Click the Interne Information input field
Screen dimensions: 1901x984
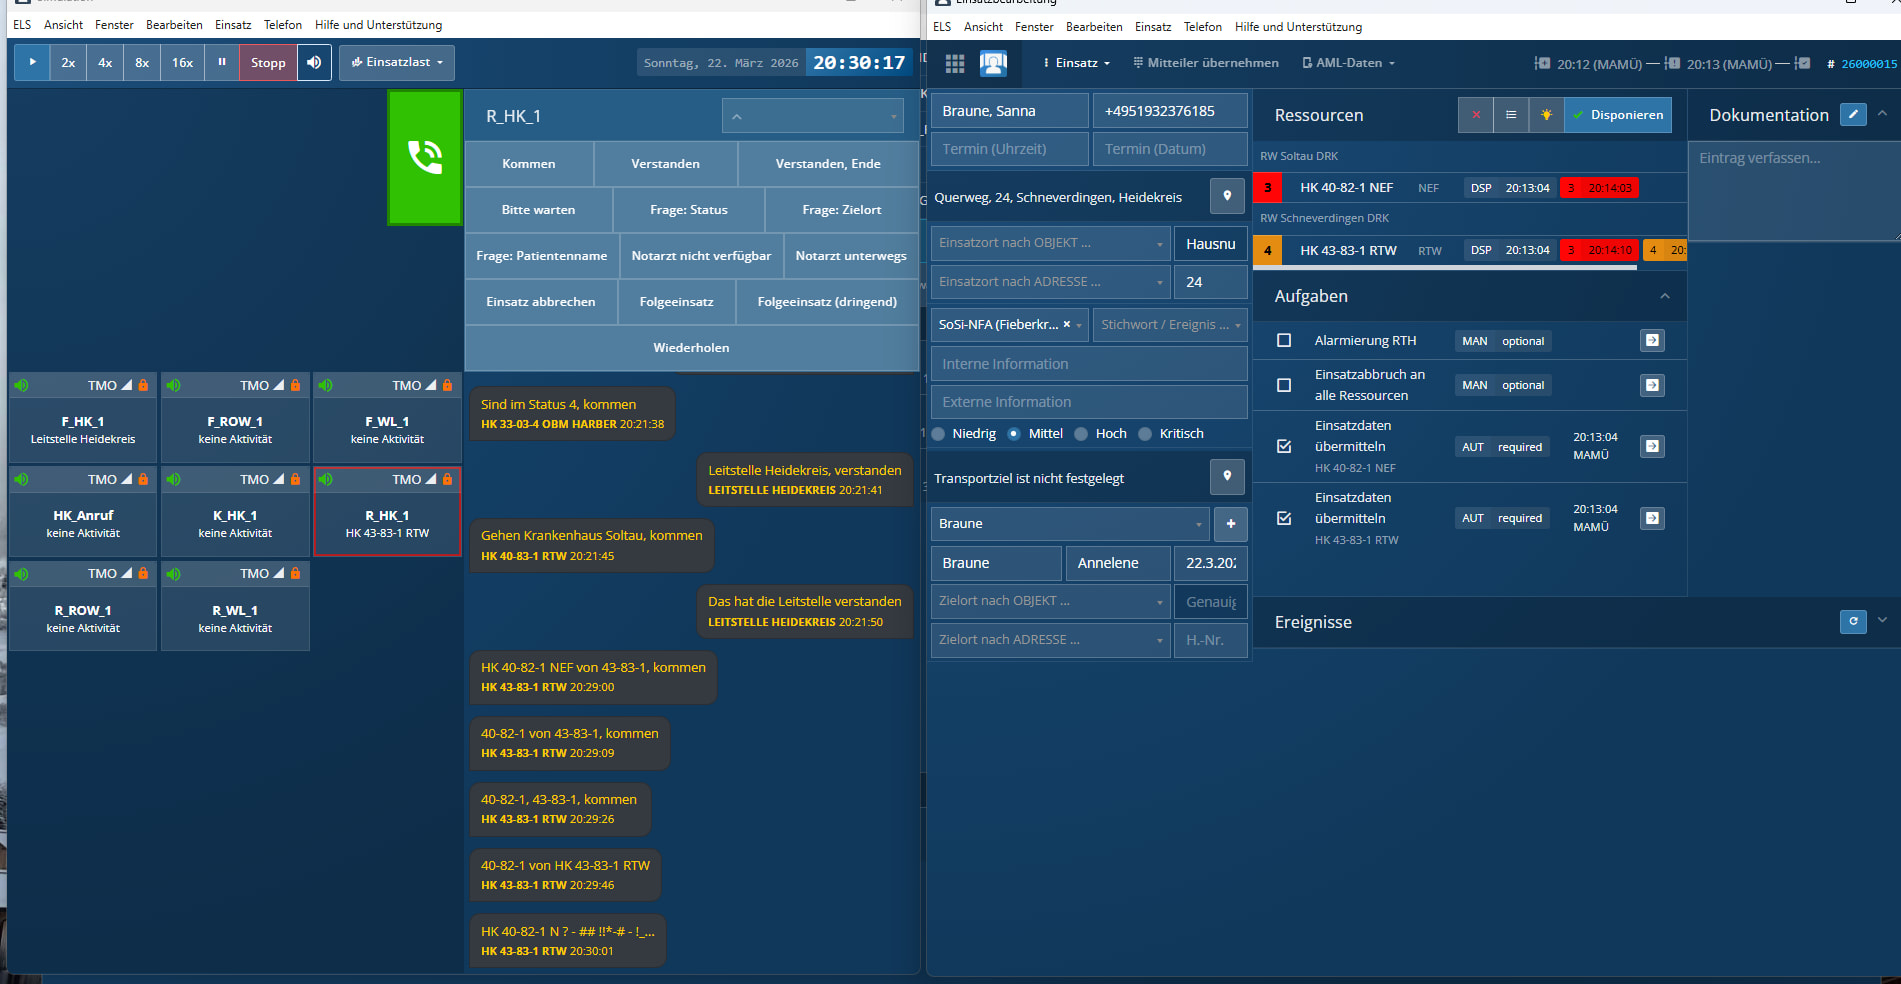(1088, 364)
